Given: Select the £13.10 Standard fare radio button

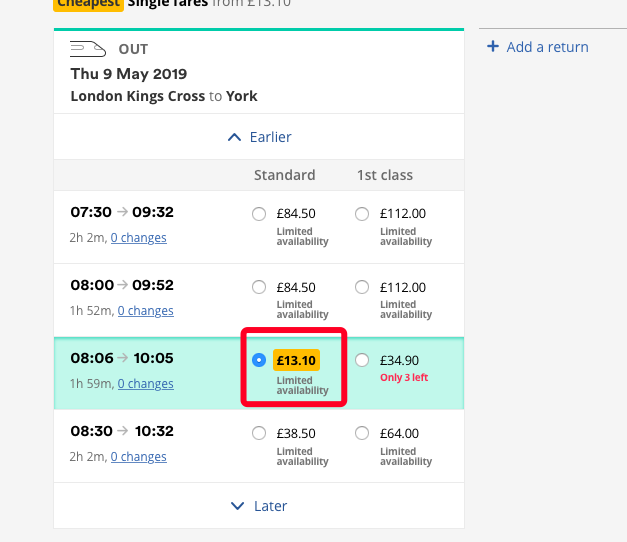Looking at the screenshot, I should (259, 360).
